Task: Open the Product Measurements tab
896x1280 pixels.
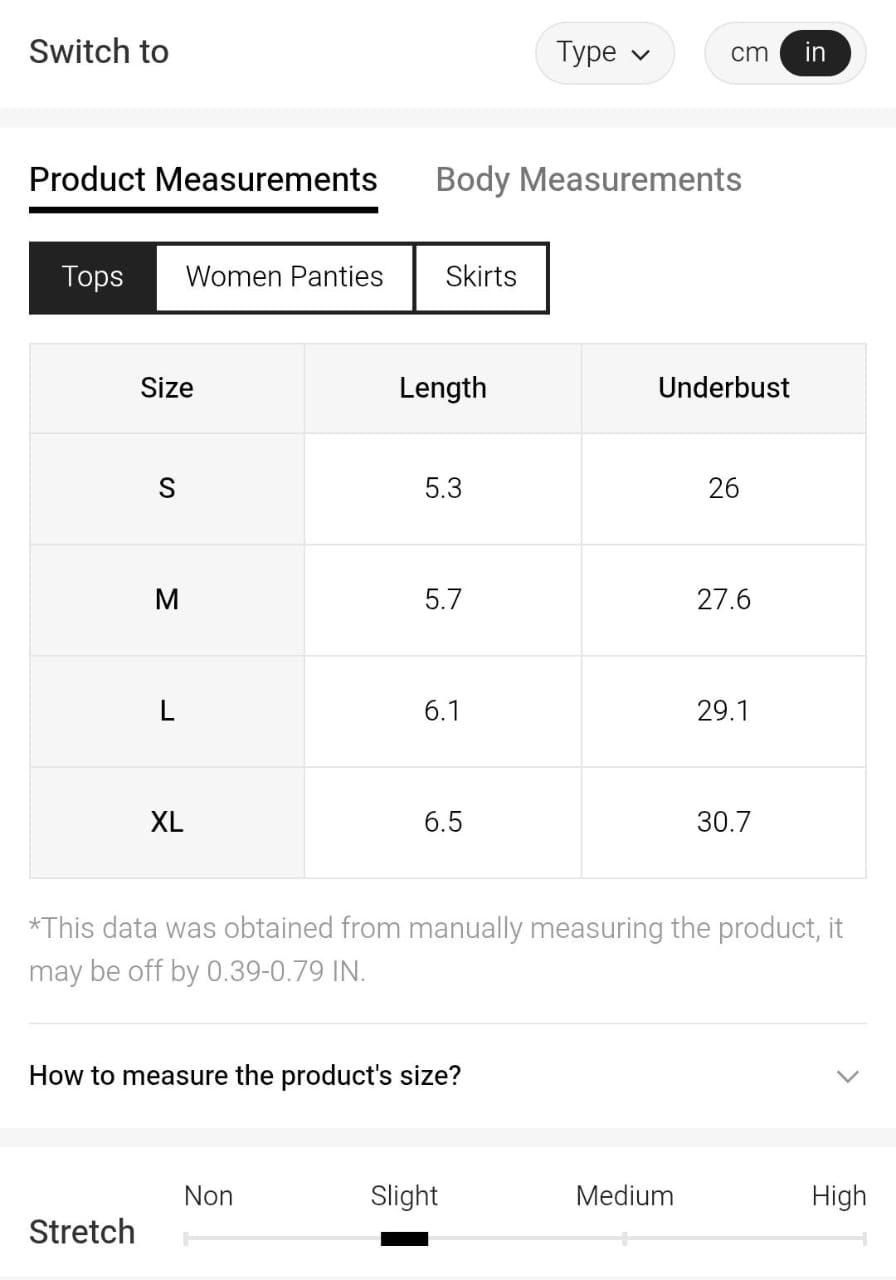Action: pyautogui.click(x=203, y=180)
